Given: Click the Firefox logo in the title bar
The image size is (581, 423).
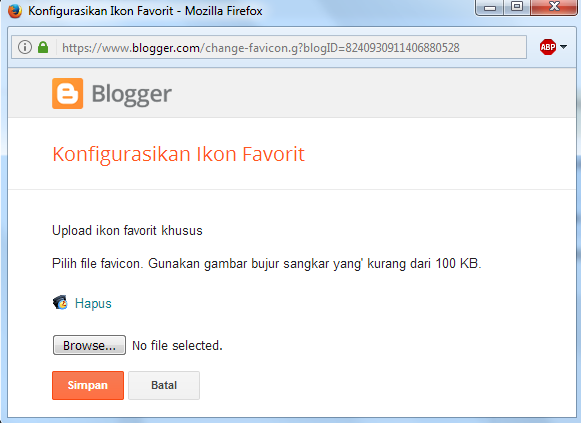Looking at the screenshot, I should click(15, 11).
